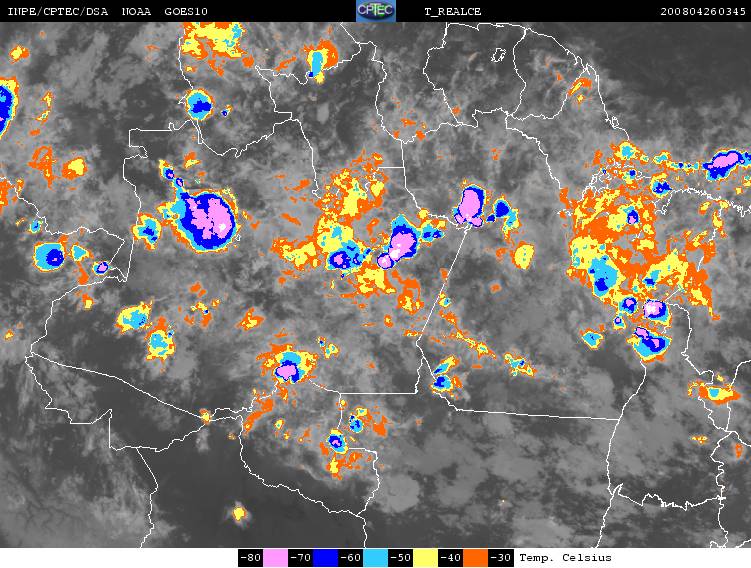Click the T_REALCE product label
Viewport: 751px width, 568px height.
pyautogui.click(x=453, y=12)
